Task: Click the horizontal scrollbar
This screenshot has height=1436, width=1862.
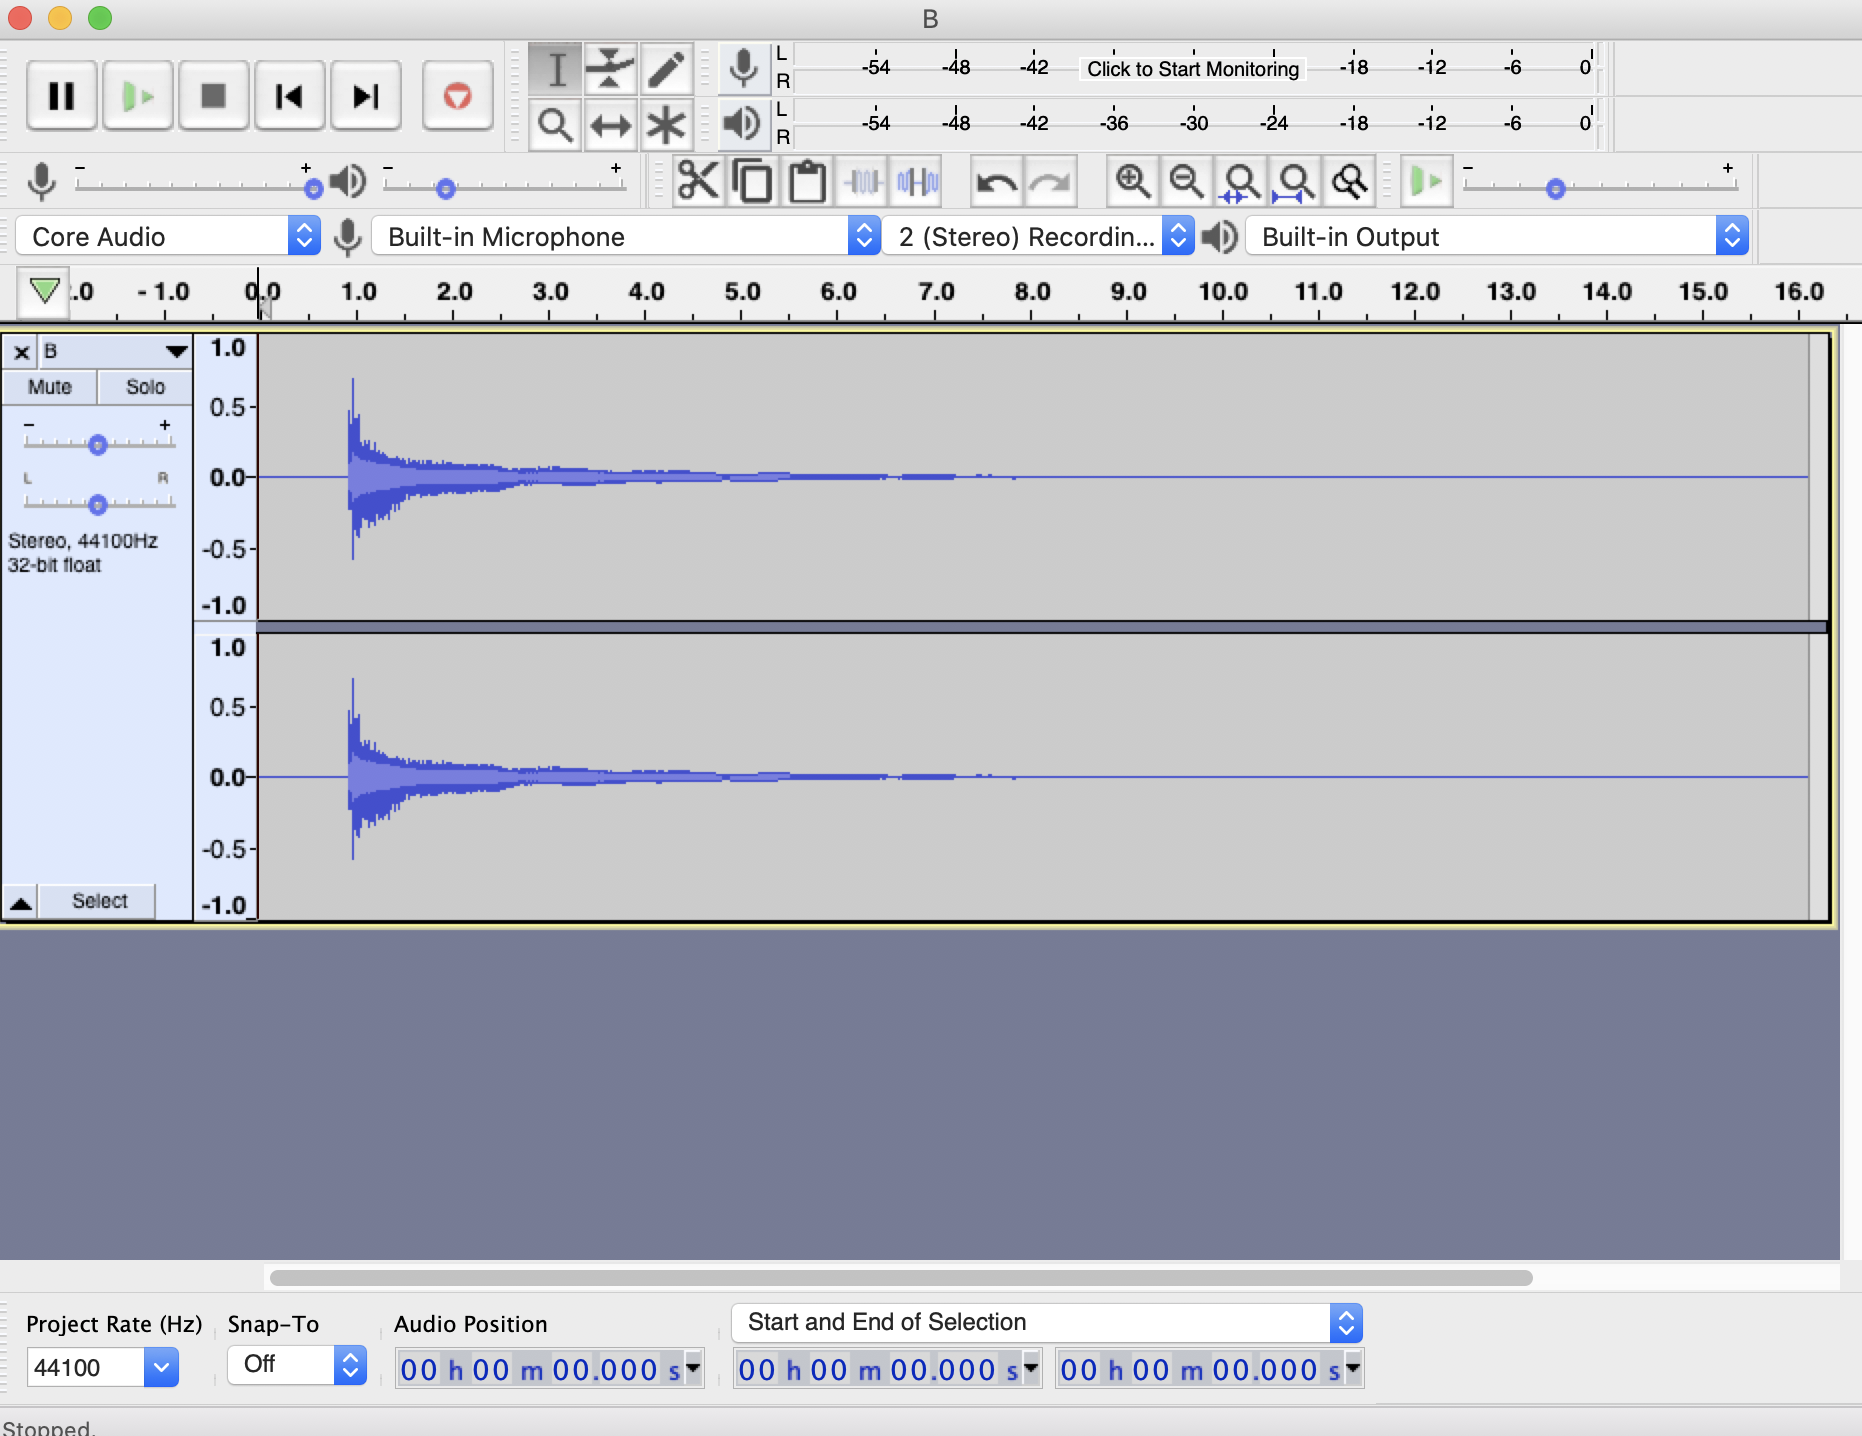Action: 901,1277
